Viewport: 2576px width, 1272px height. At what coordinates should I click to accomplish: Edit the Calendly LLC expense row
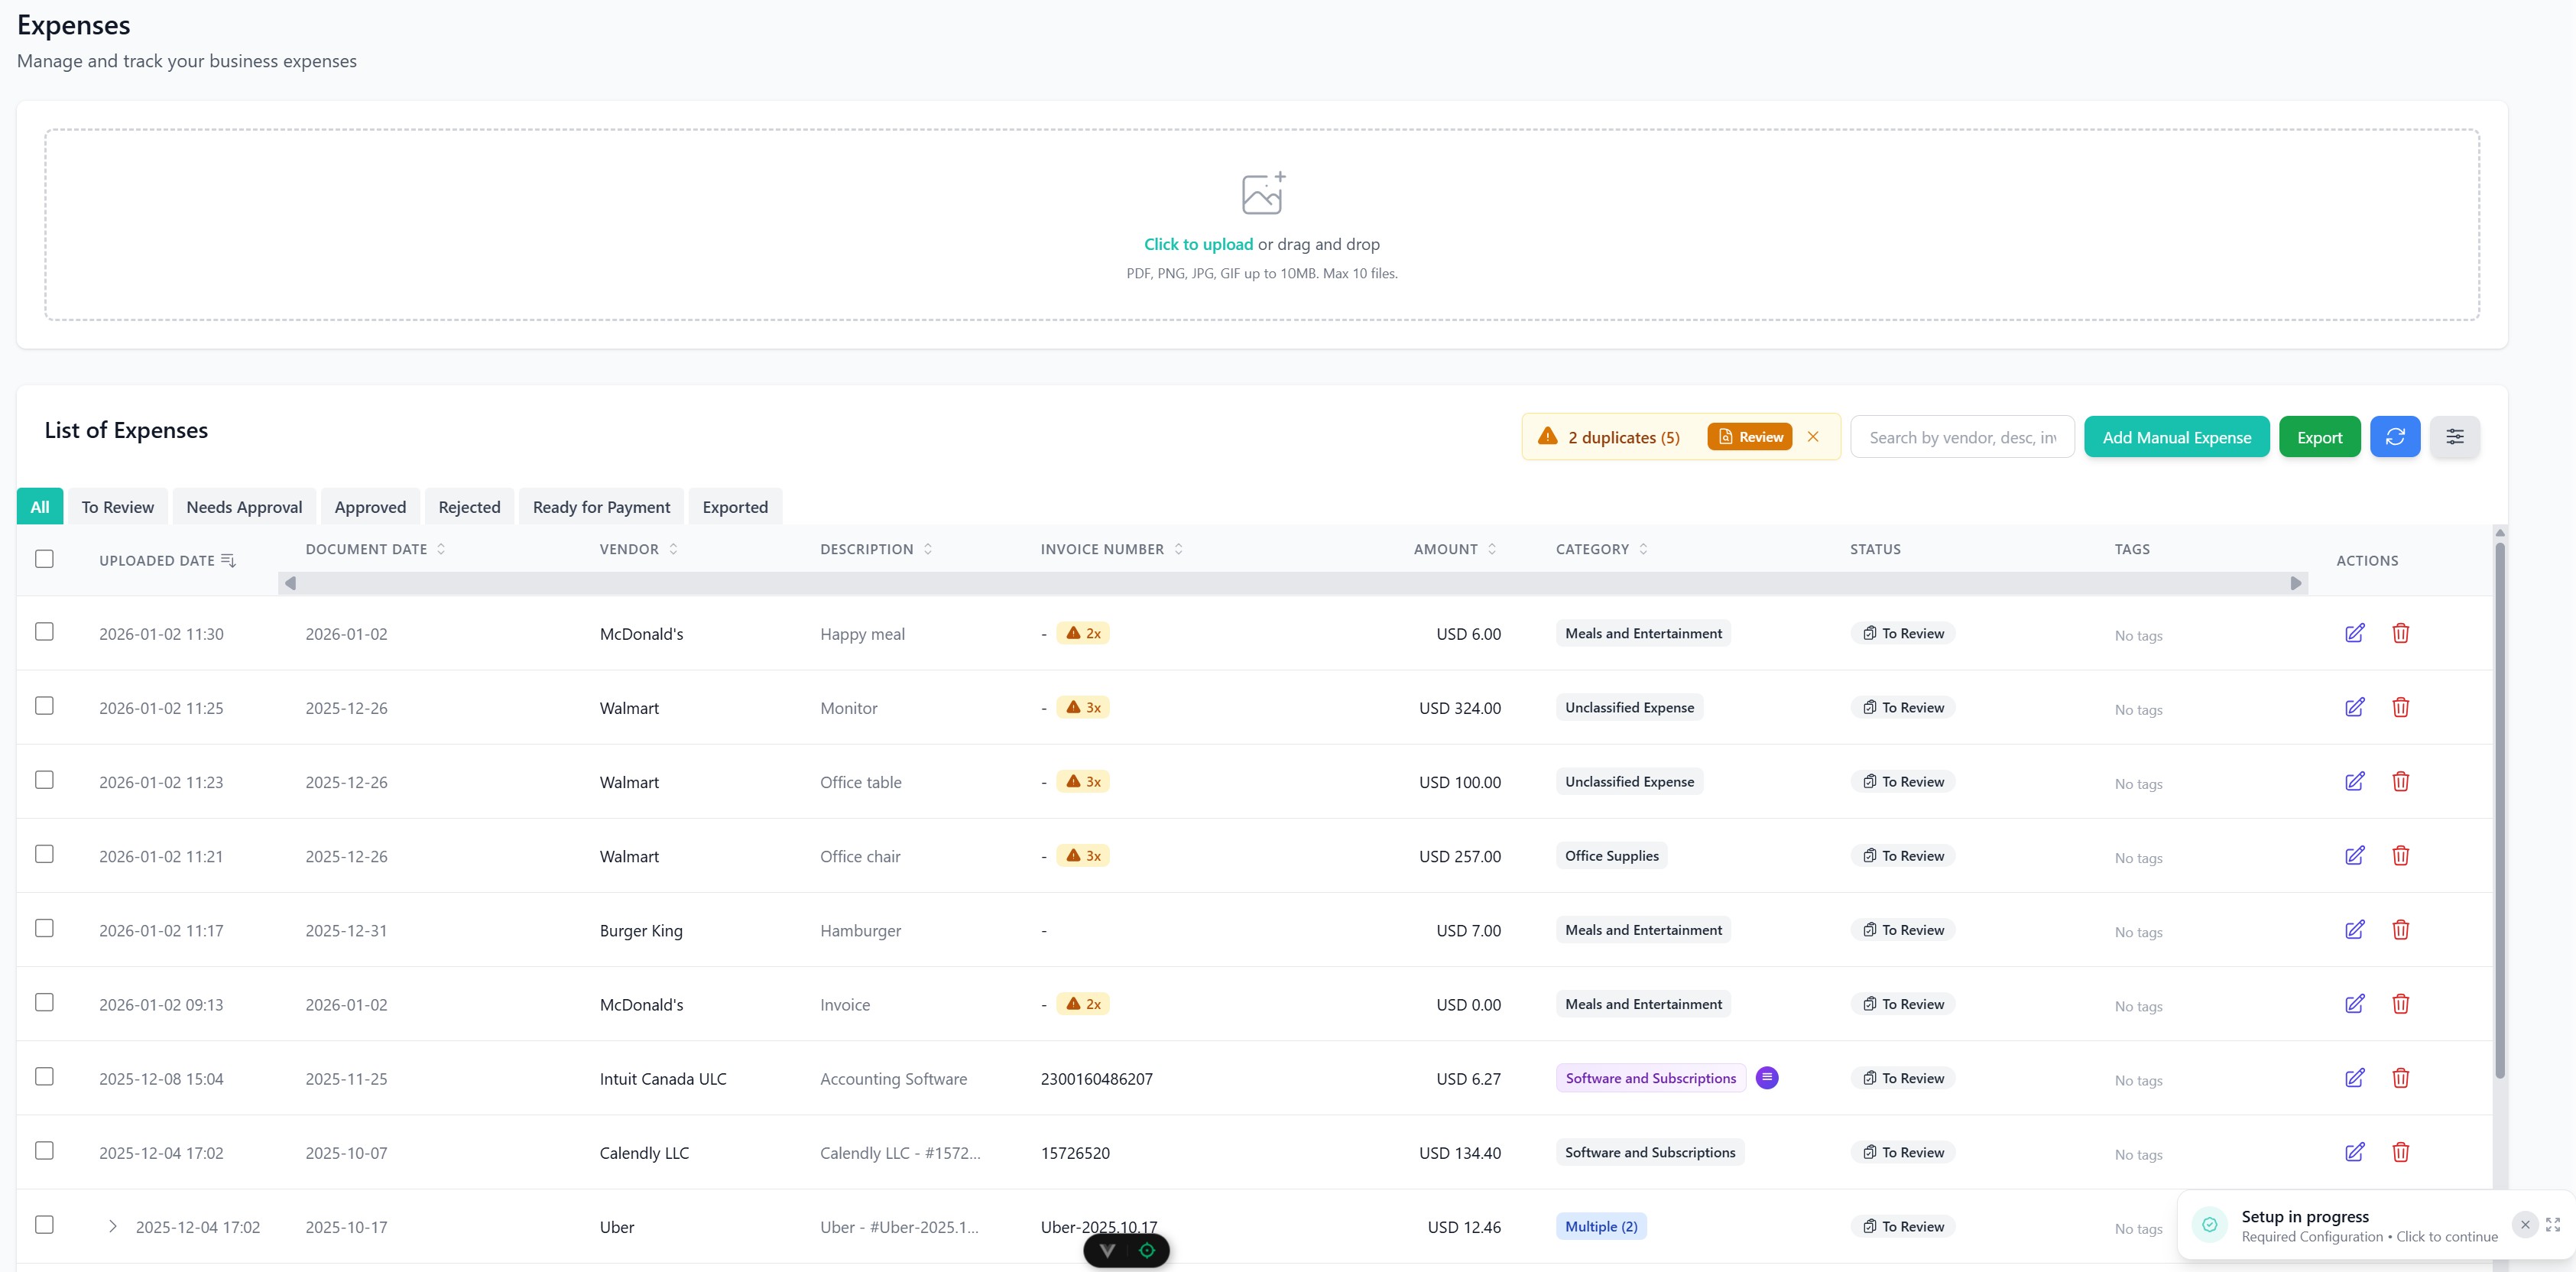tap(2355, 1152)
